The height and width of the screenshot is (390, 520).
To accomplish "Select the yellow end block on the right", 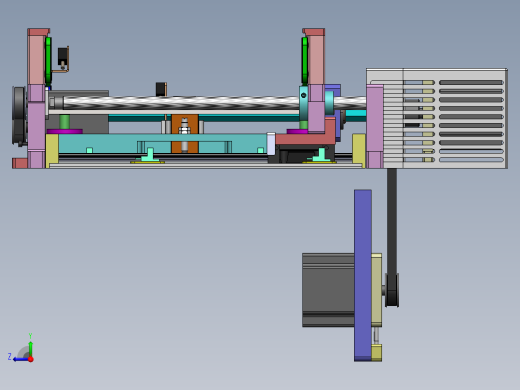I will click(x=359, y=149).
